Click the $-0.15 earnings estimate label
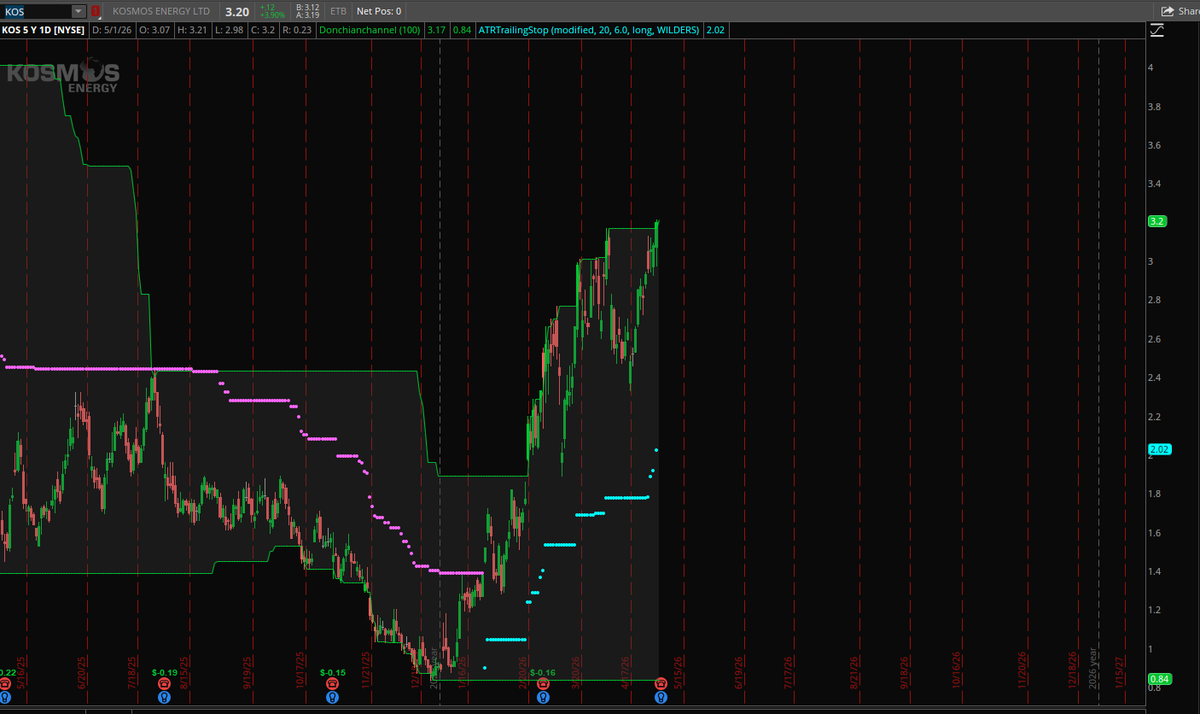Screen dimensions: 1200x714 click(x=333, y=672)
